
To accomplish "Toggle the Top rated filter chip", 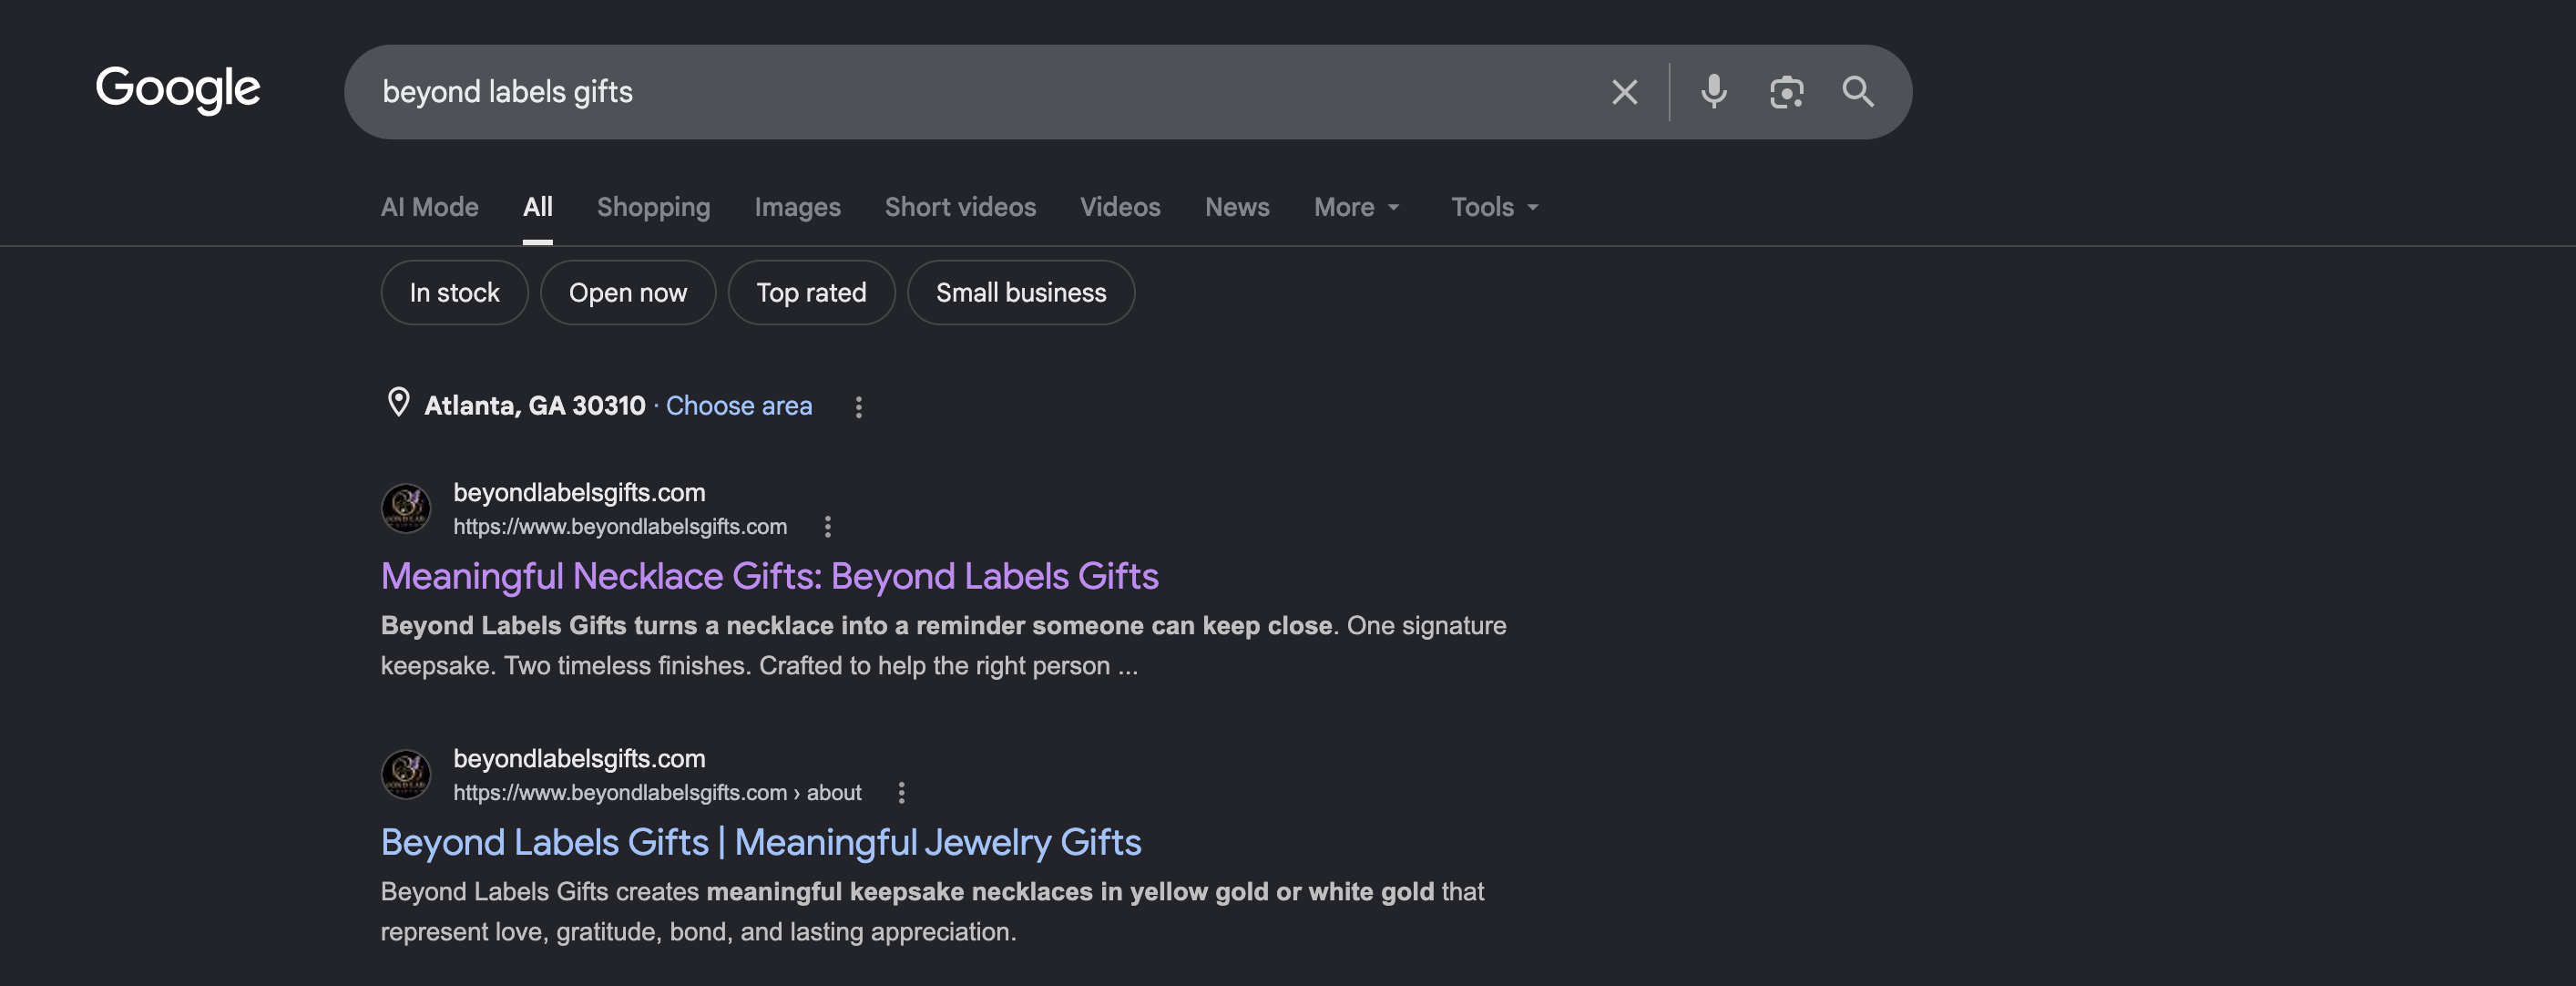I will click(811, 293).
